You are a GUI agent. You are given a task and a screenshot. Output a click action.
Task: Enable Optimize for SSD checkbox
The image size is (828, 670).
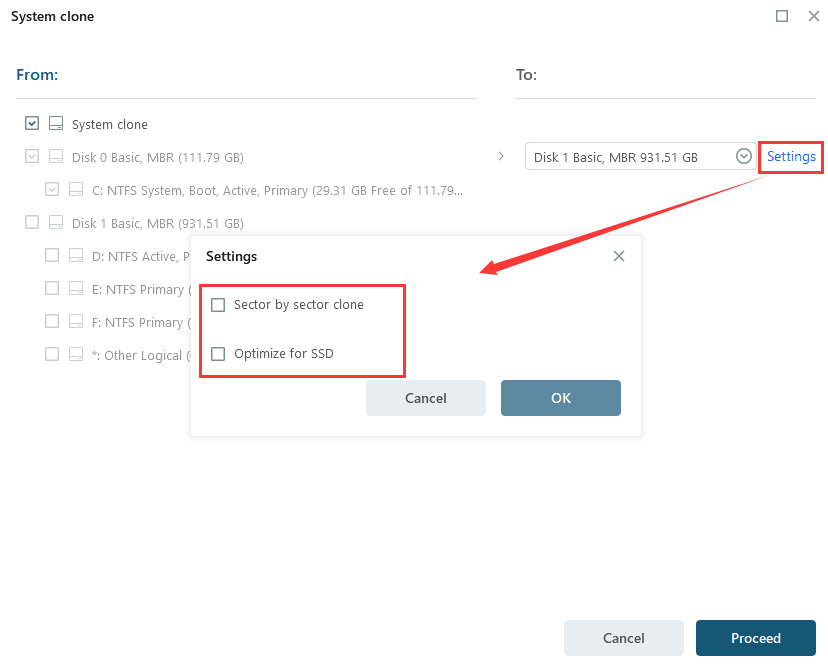[x=218, y=354]
